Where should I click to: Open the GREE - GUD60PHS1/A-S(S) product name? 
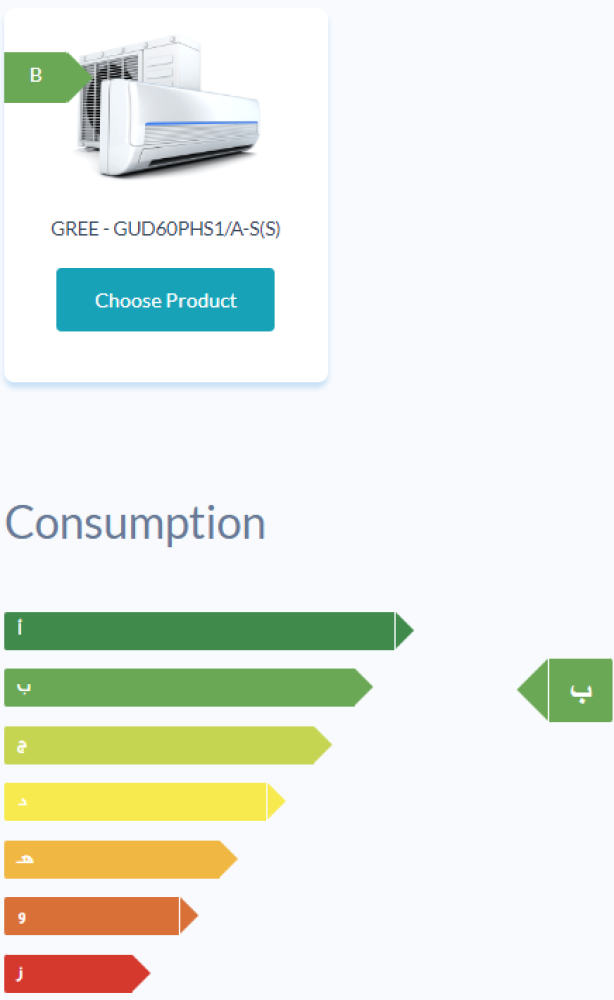click(x=166, y=228)
